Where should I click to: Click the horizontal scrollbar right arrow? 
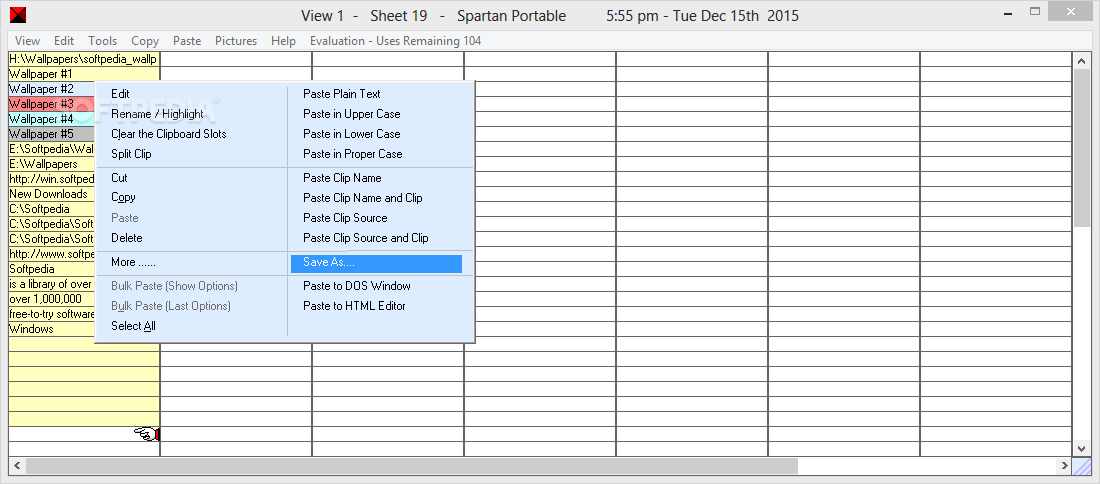pyautogui.click(x=1064, y=466)
